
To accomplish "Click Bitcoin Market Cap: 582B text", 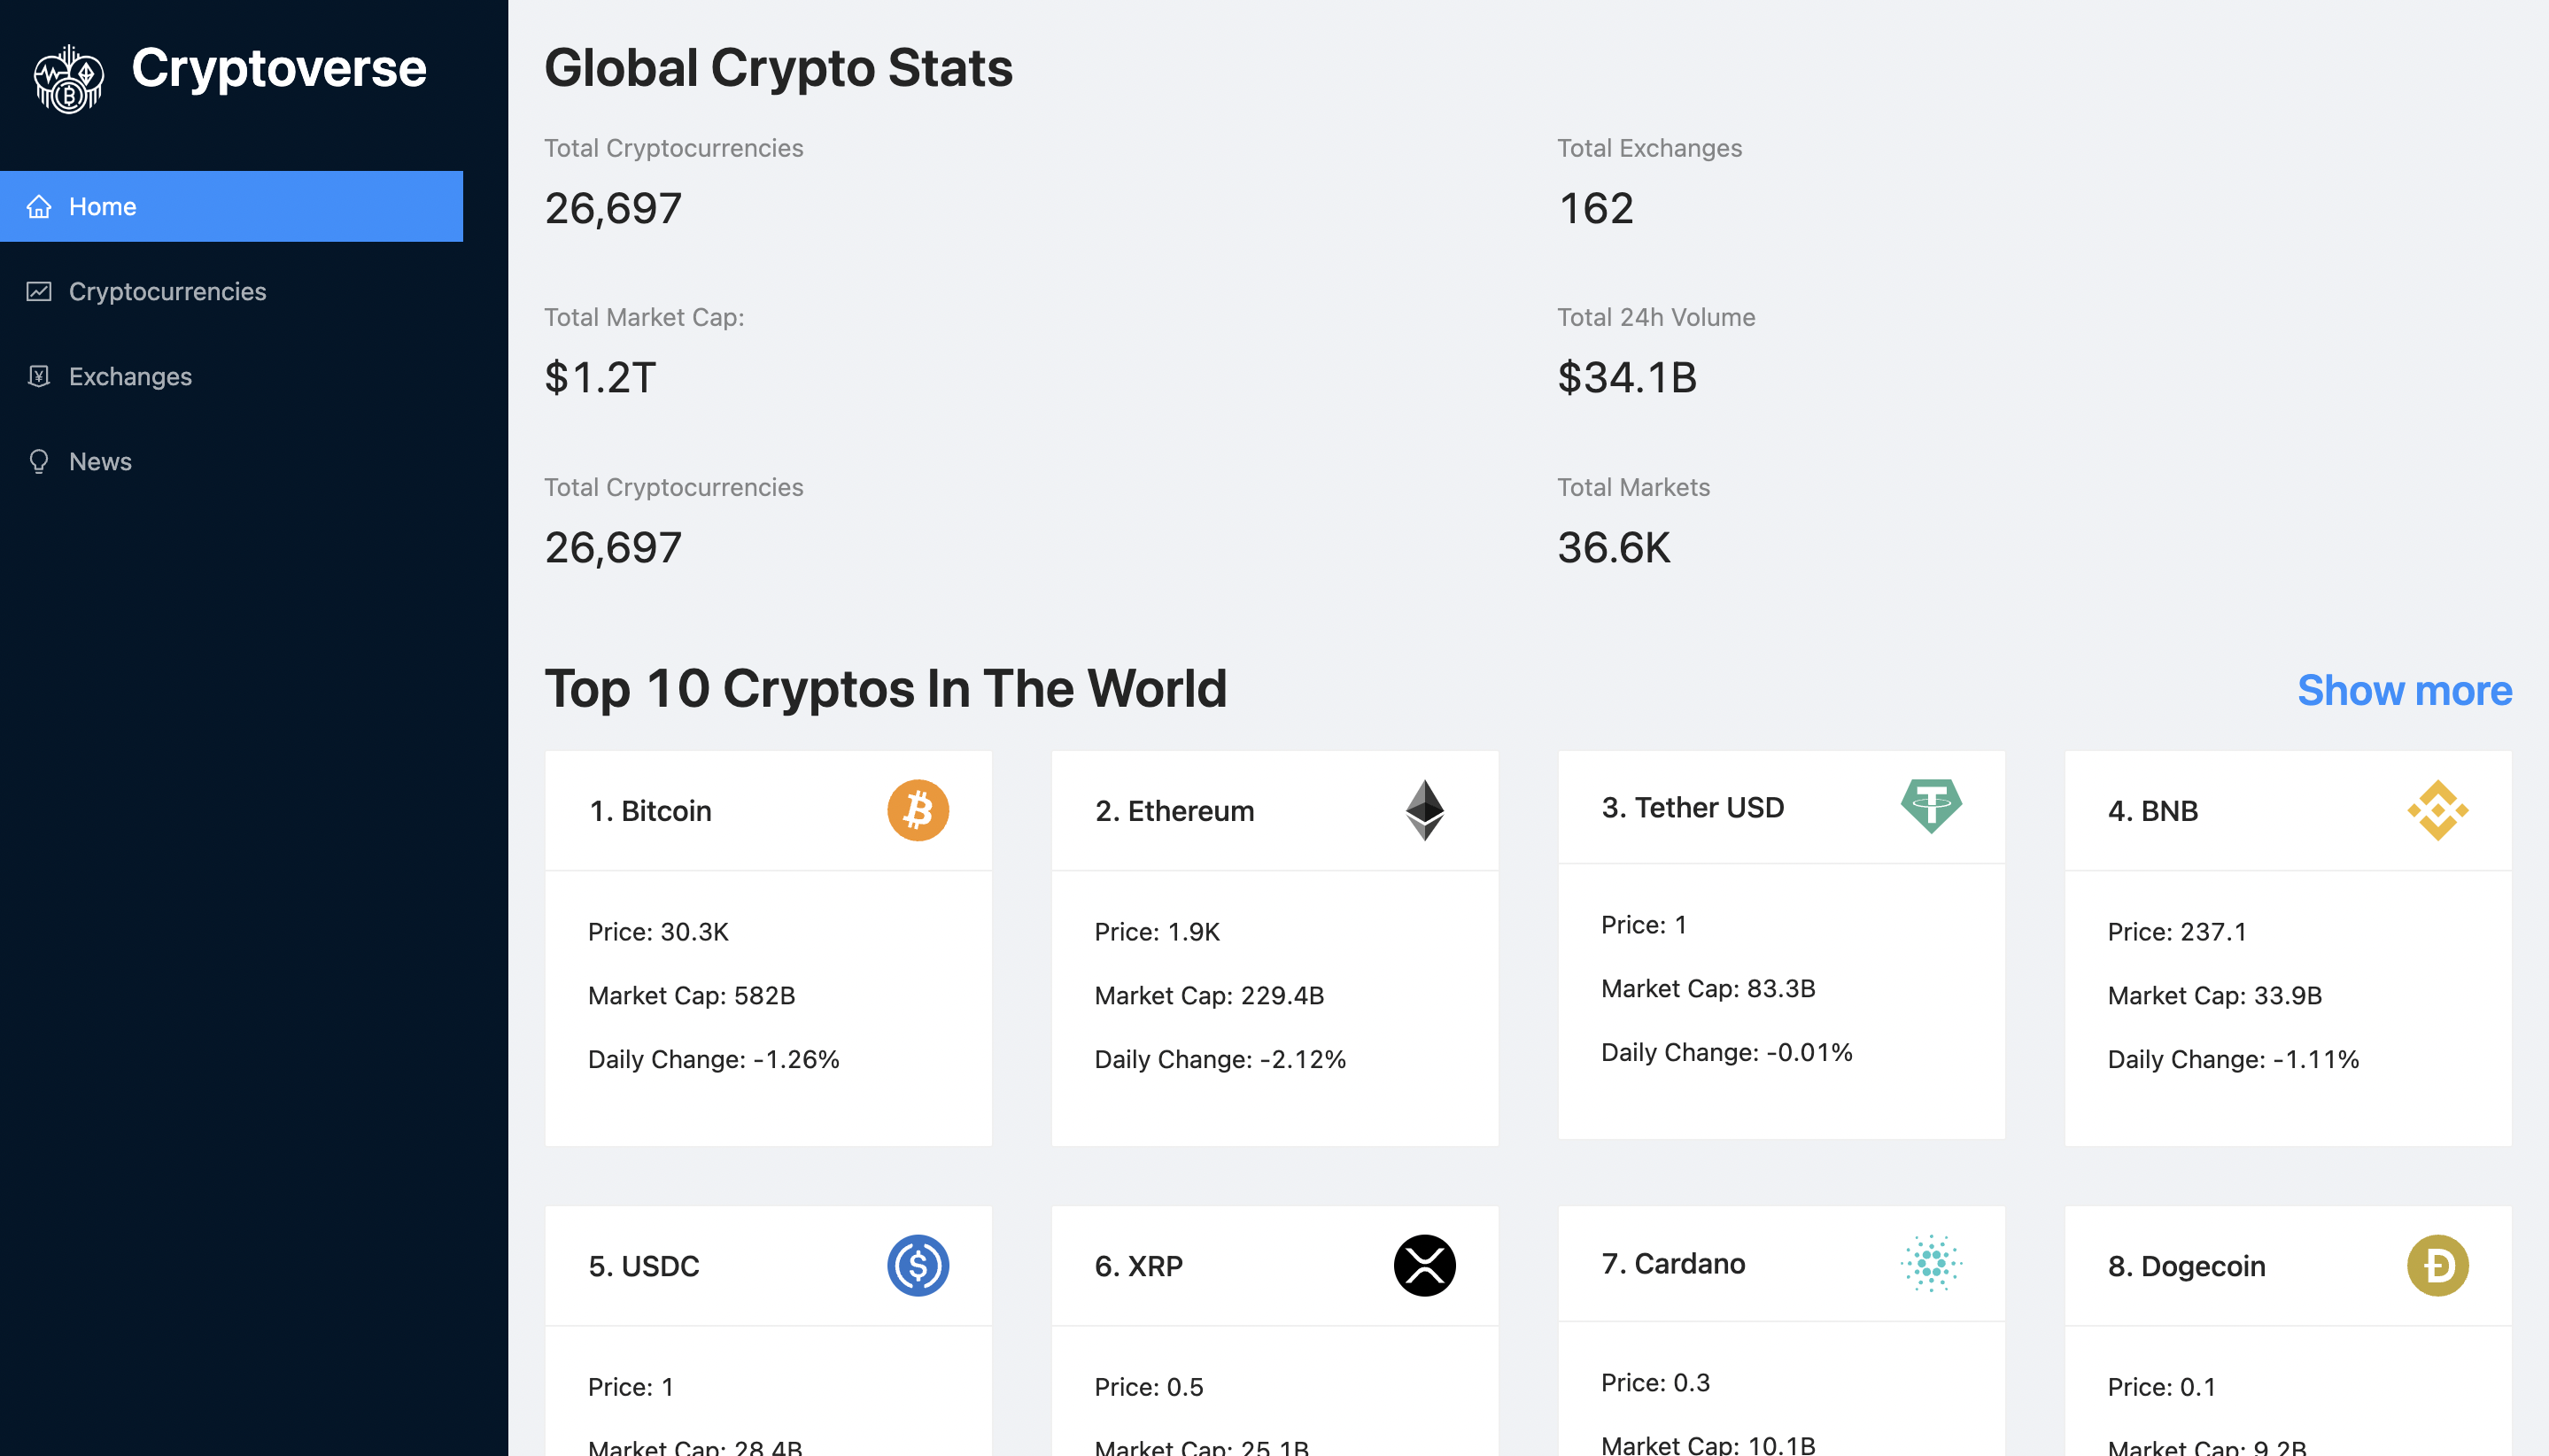I will [691, 995].
